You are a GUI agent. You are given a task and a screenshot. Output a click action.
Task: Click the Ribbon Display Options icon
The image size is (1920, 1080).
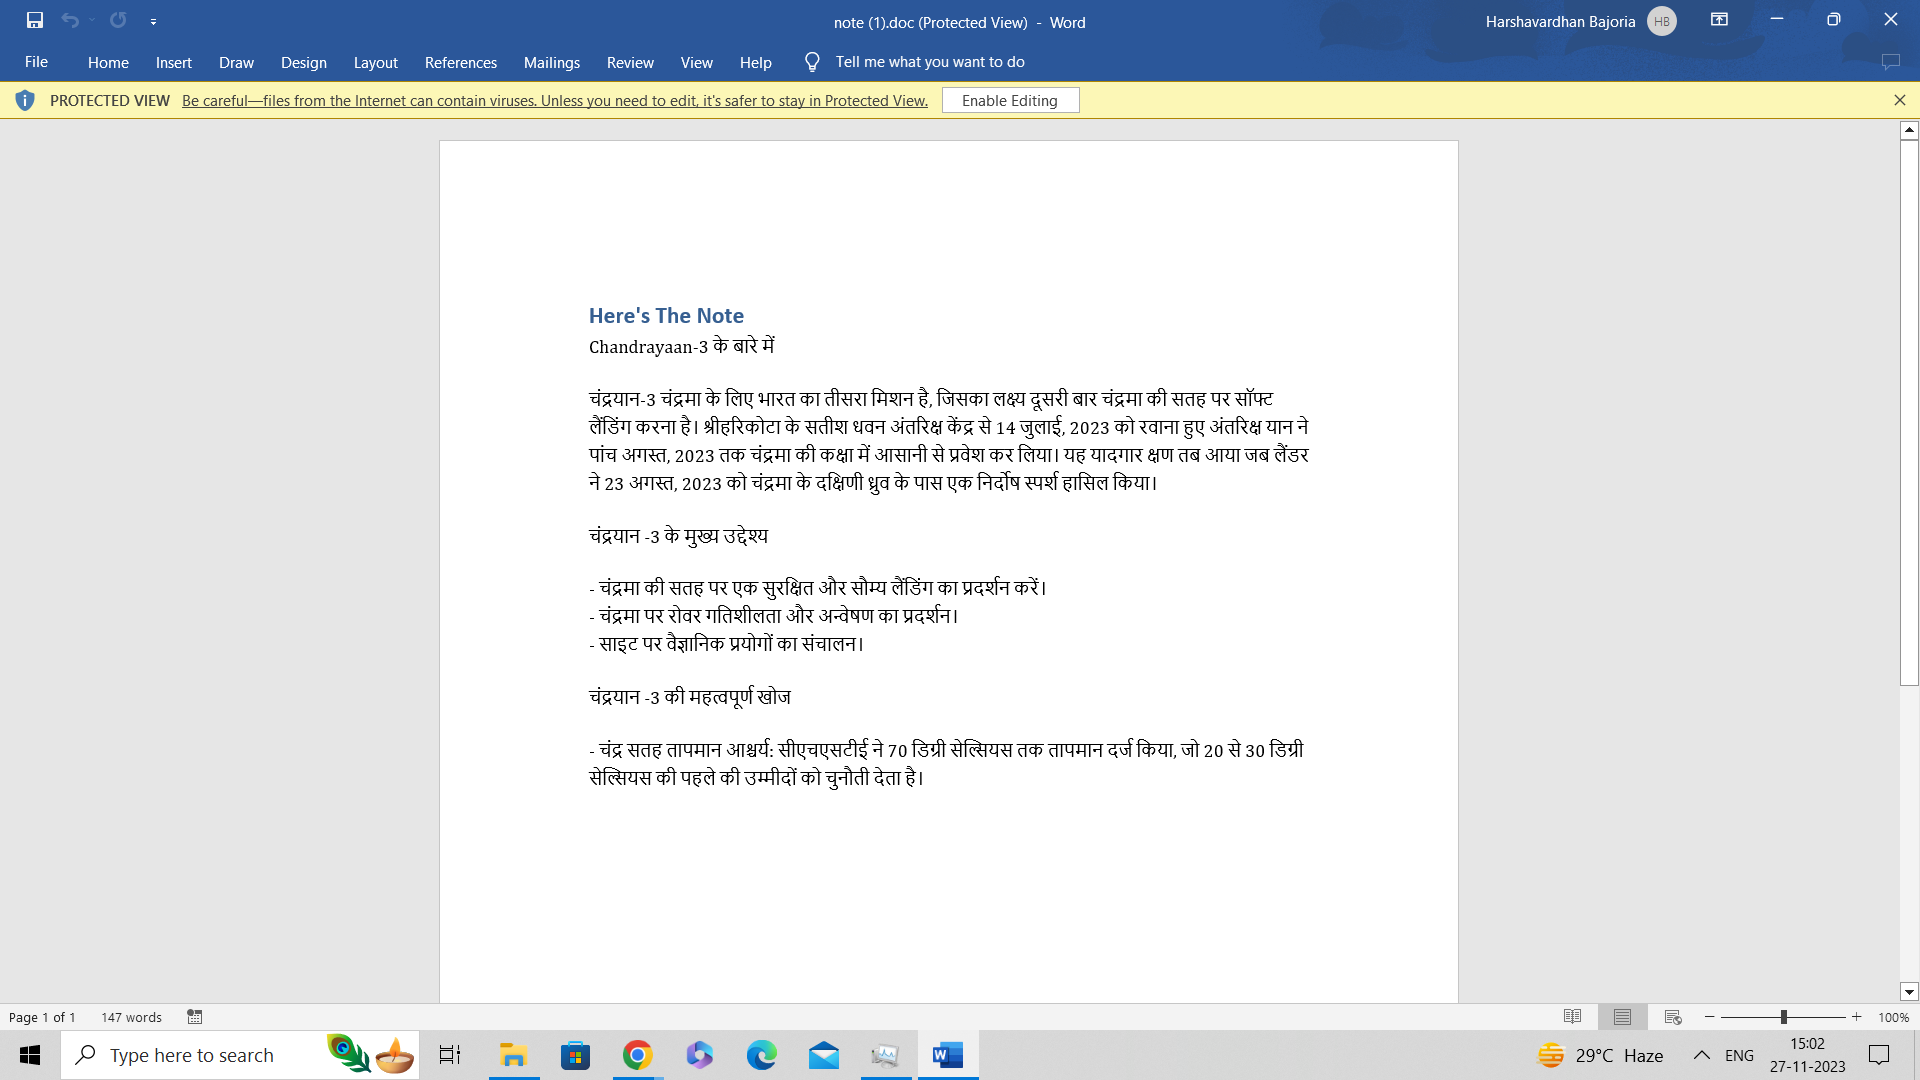pos(1719,20)
